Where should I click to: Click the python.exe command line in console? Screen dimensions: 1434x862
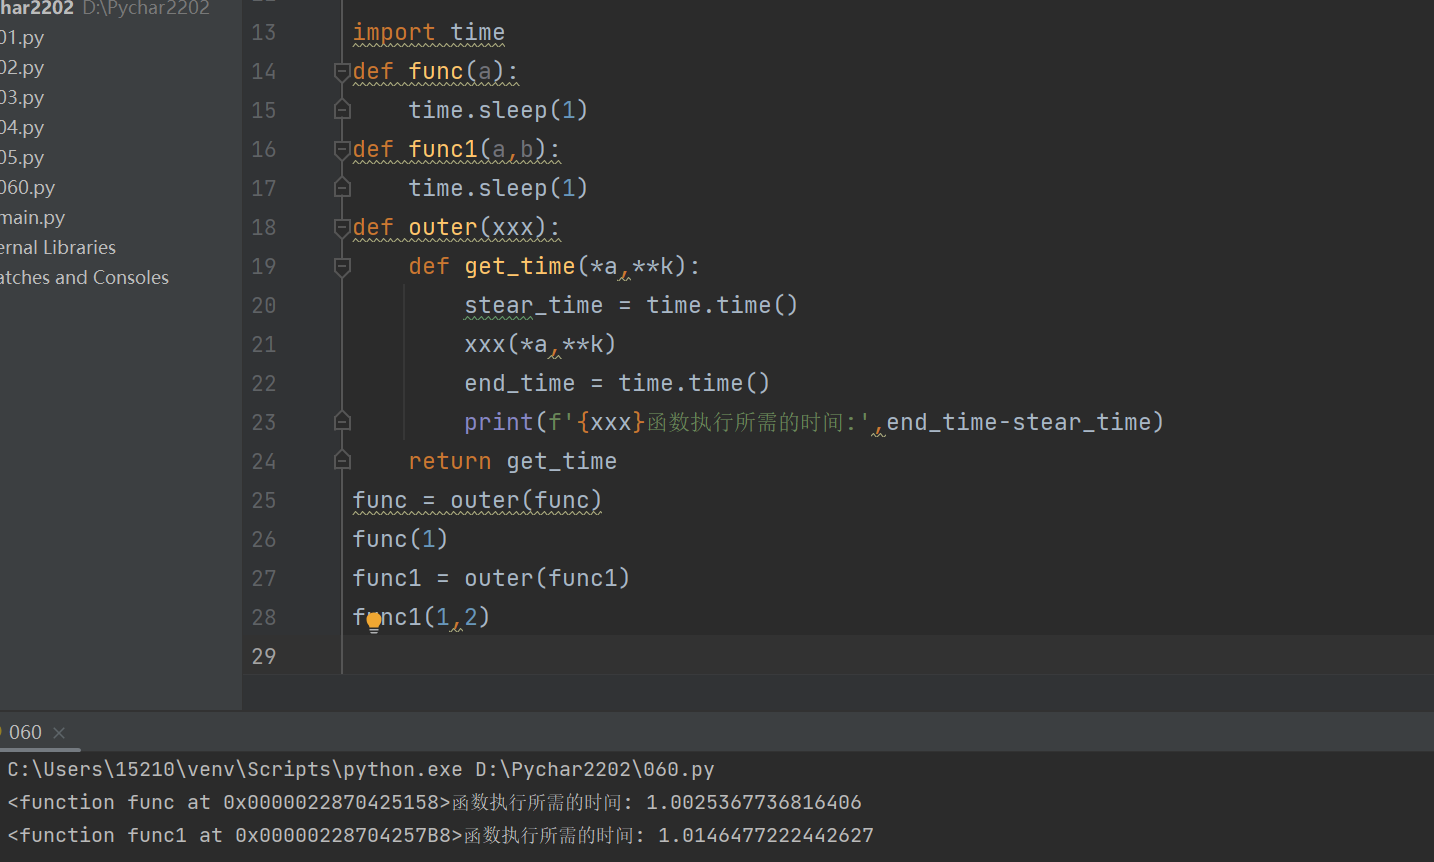(361, 770)
